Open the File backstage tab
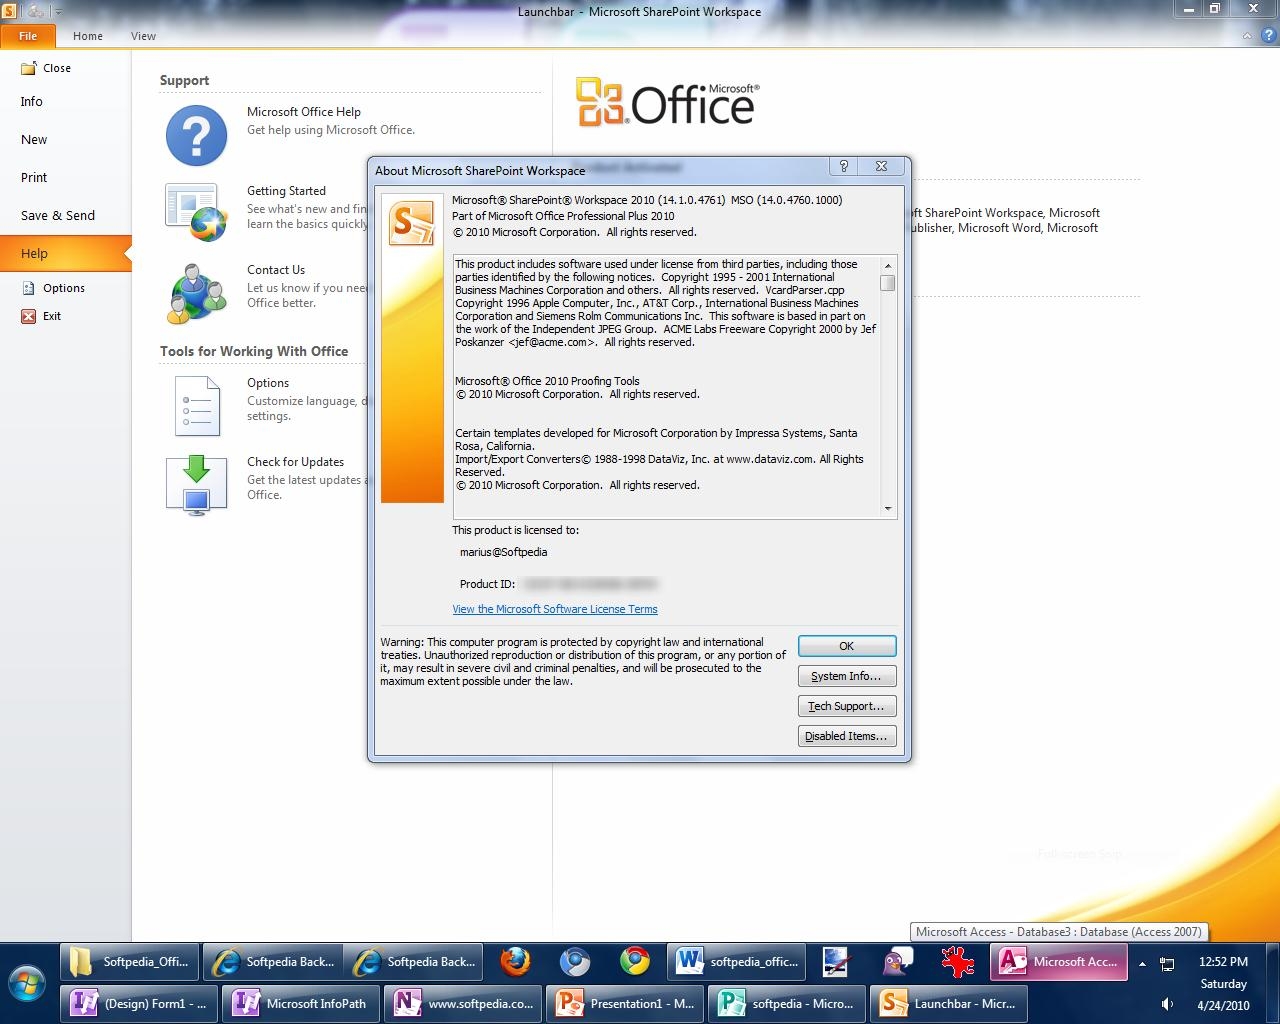This screenshot has height=1024, width=1280. click(x=28, y=36)
